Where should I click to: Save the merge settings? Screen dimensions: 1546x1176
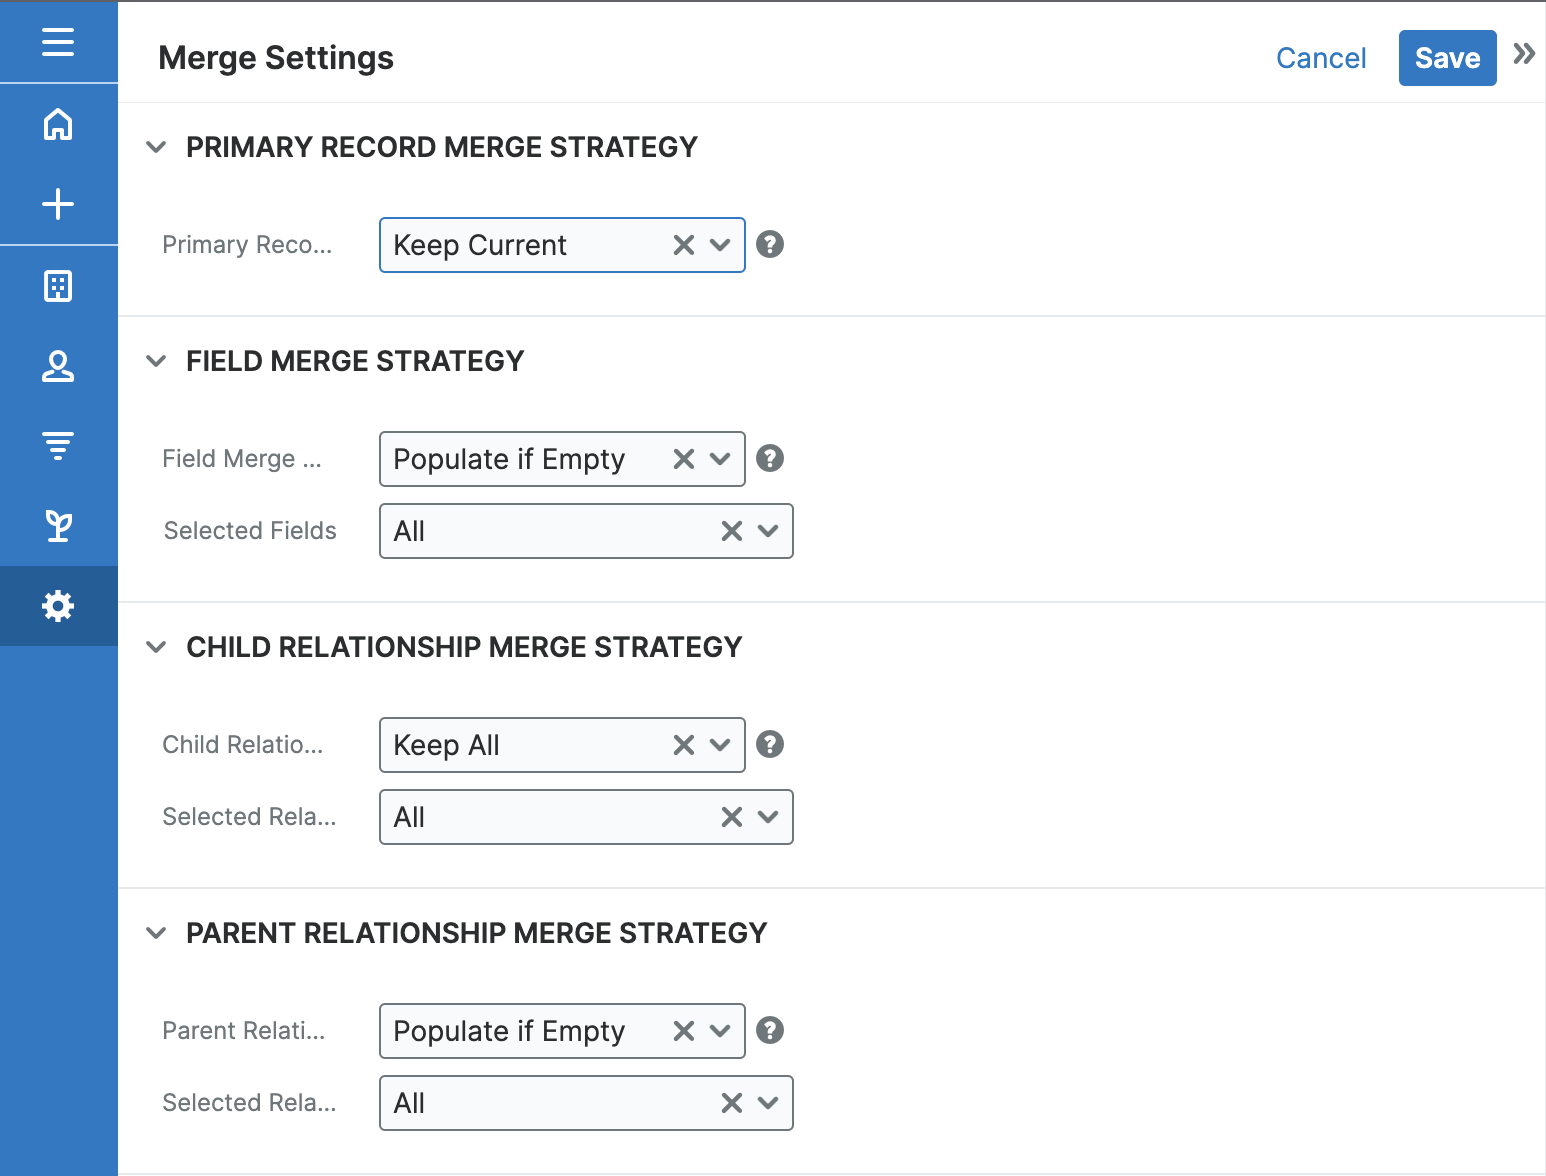pos(1446,58)
